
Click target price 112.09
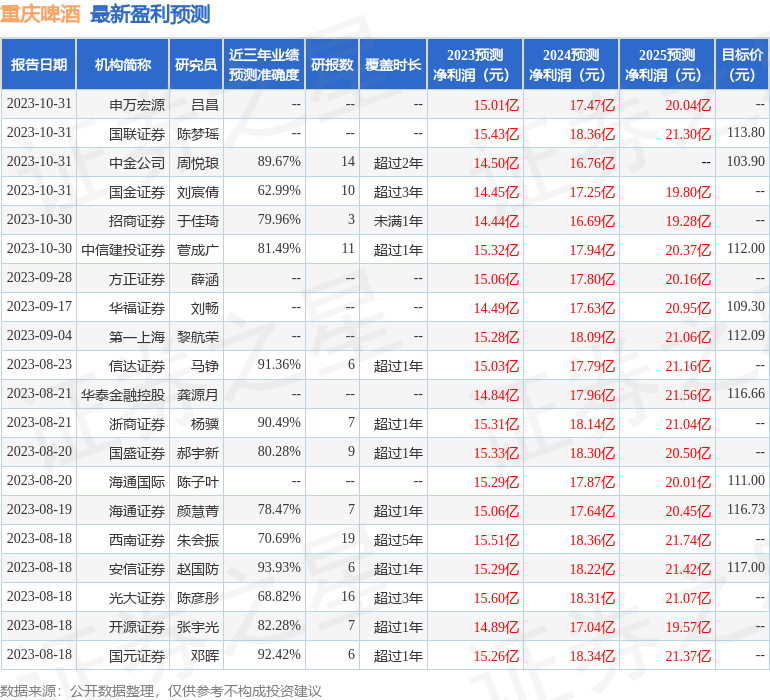[746, 336]
